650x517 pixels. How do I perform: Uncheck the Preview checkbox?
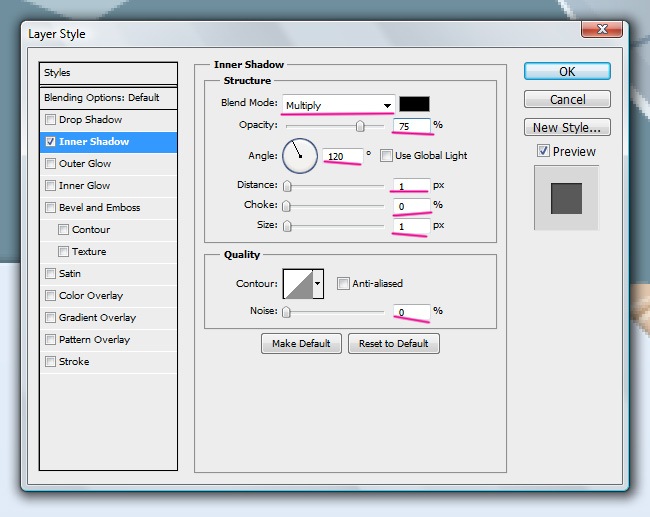coord(543,152)
